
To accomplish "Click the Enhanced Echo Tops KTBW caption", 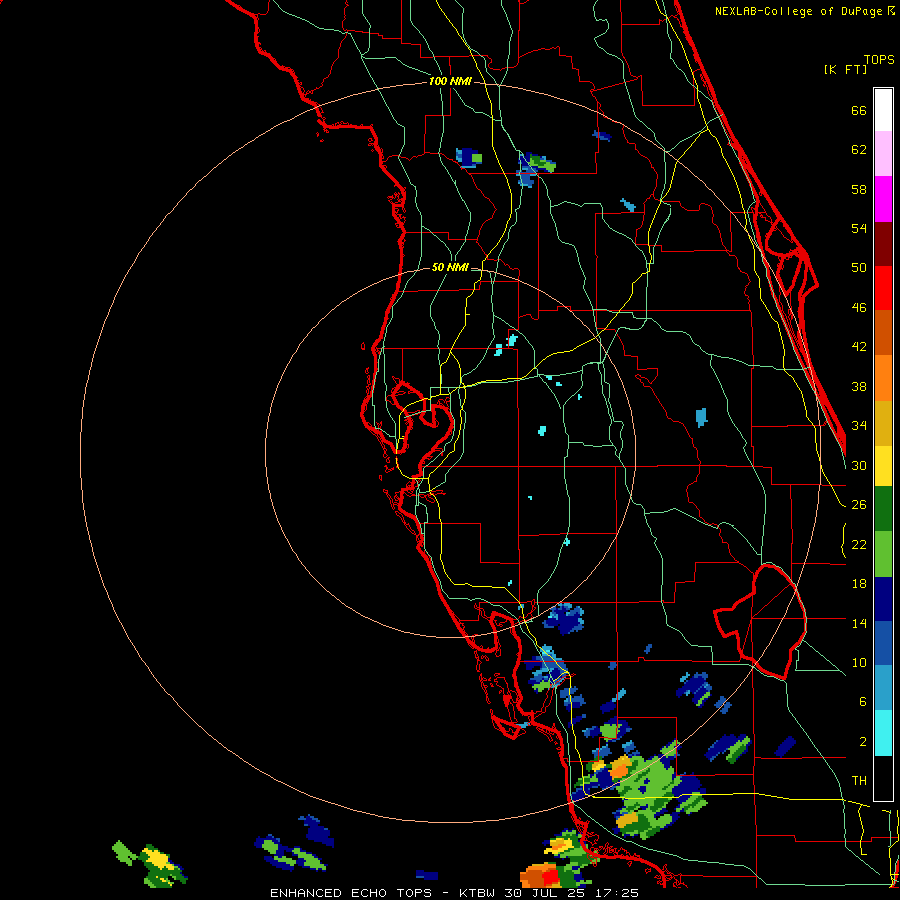I will click(454, 893).
